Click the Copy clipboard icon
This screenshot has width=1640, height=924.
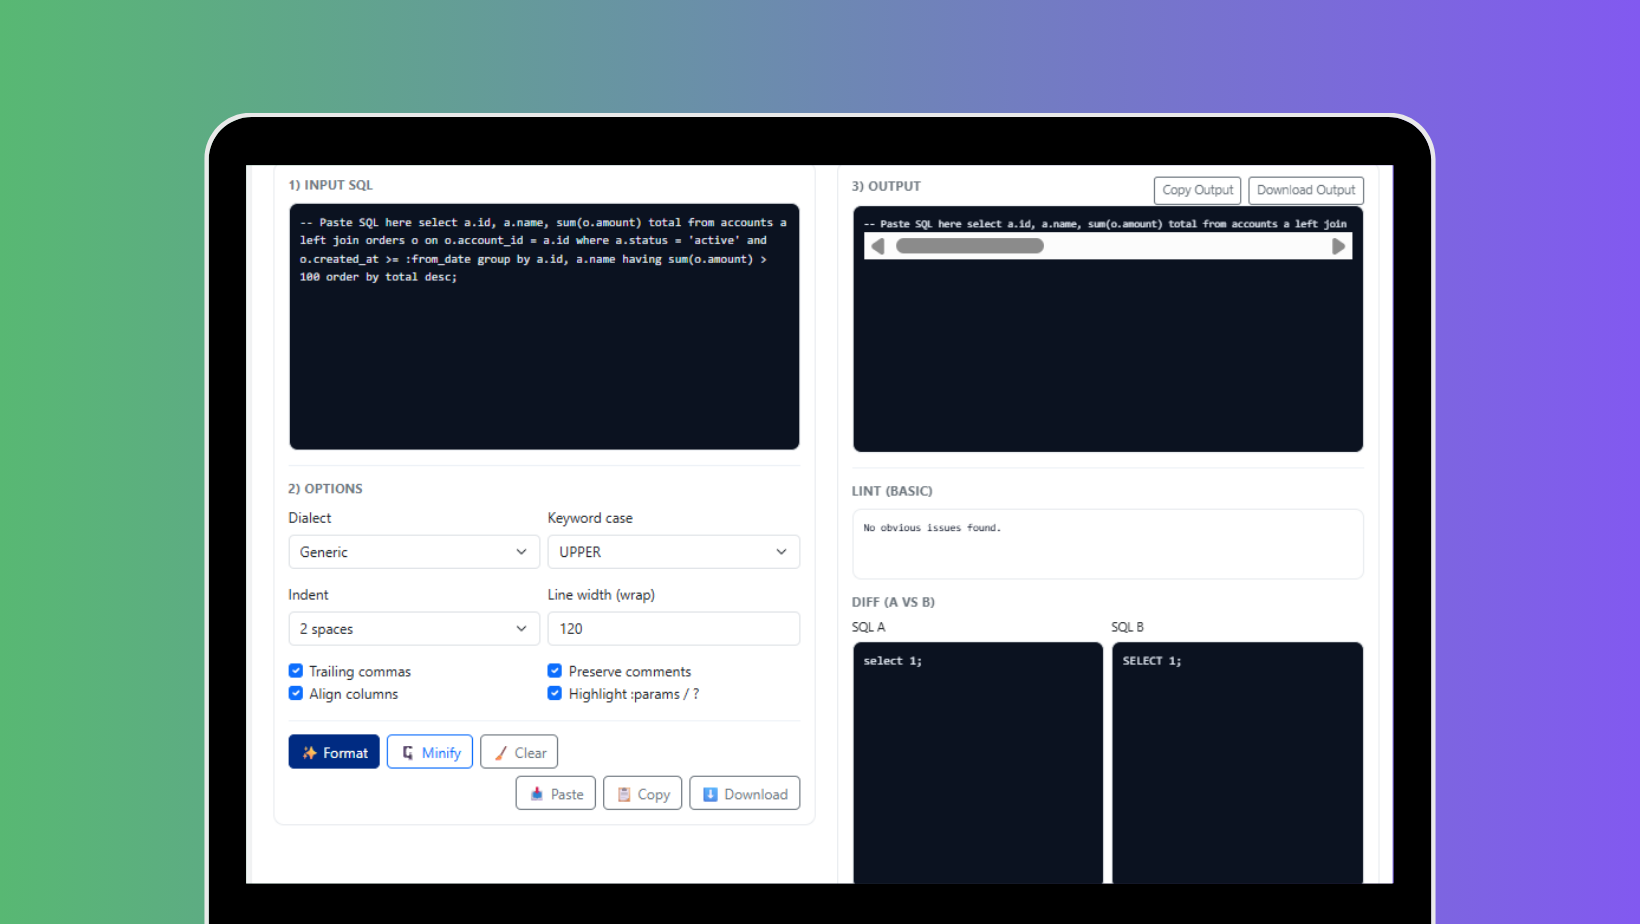[624, 794]
